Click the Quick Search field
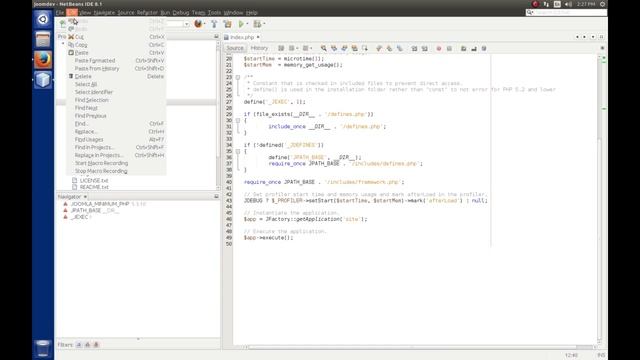This screenshot has height=360, width=640. tap(567, 13)
